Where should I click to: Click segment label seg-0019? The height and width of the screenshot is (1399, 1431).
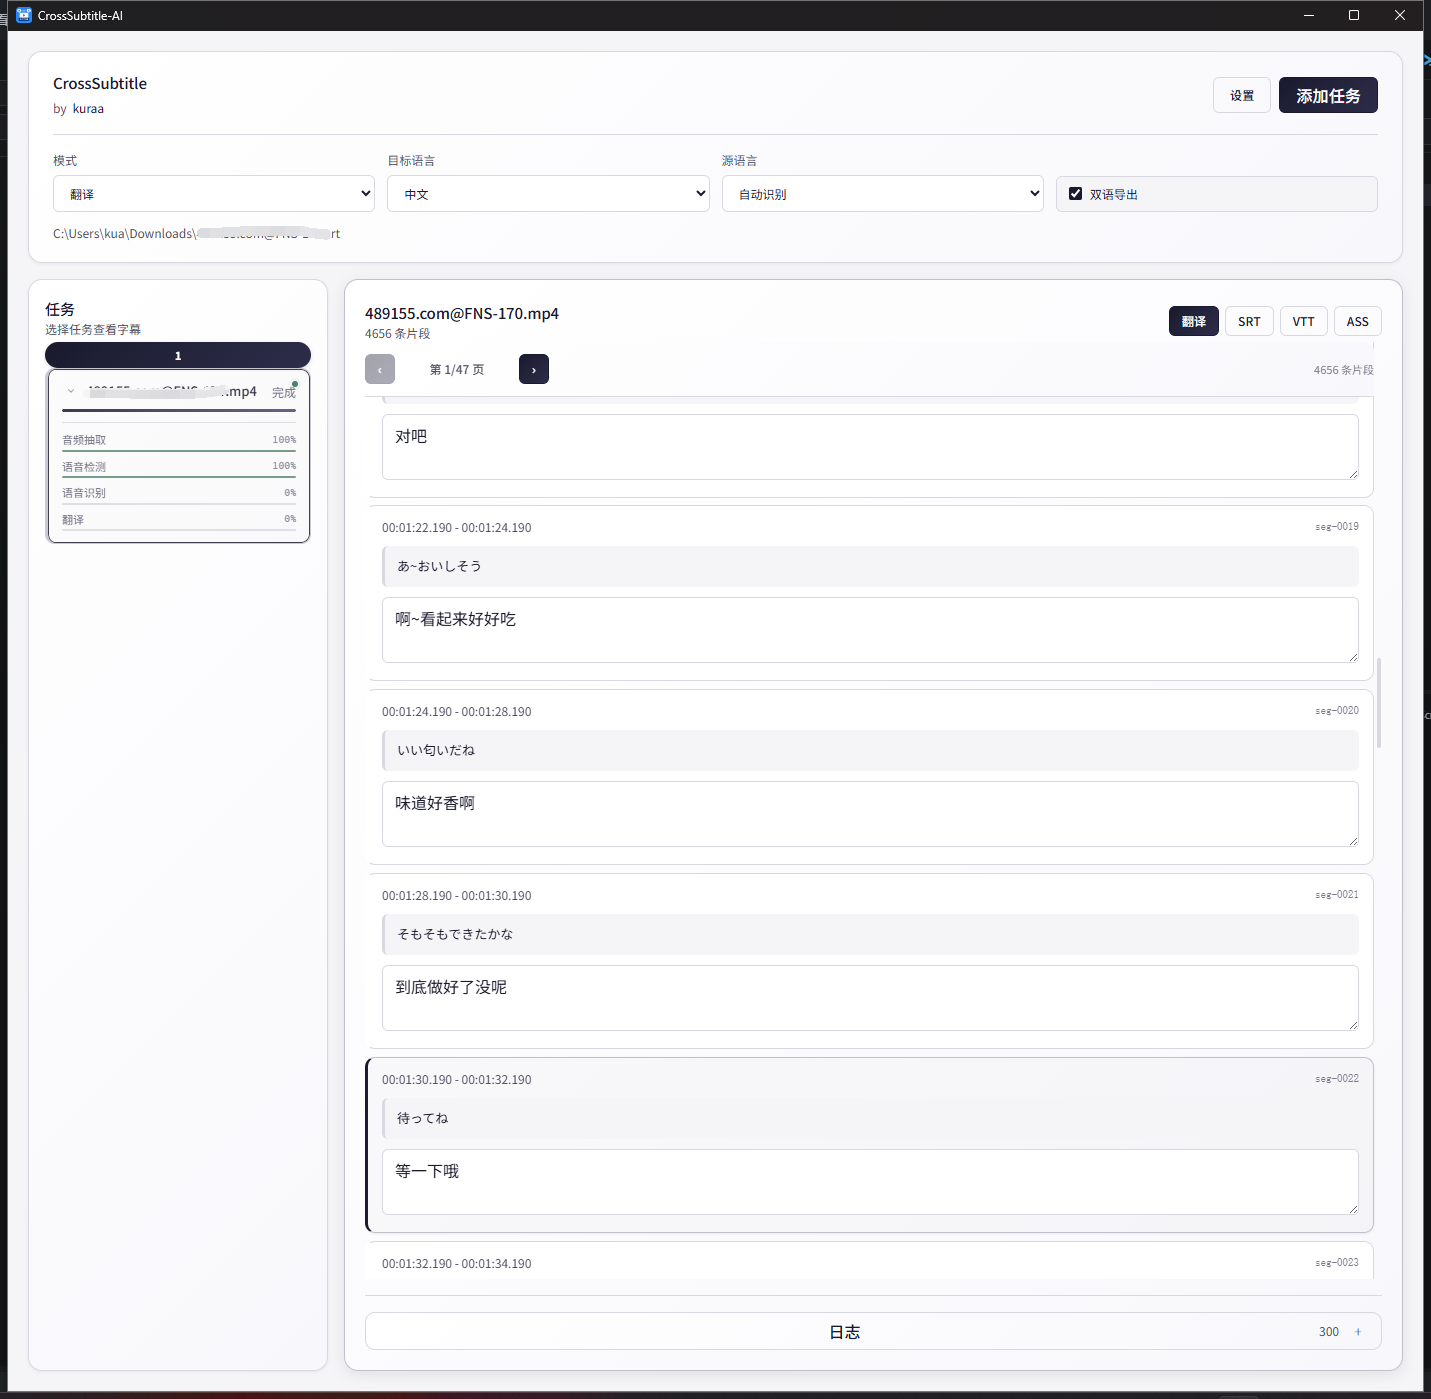(x=1337, y=526)
